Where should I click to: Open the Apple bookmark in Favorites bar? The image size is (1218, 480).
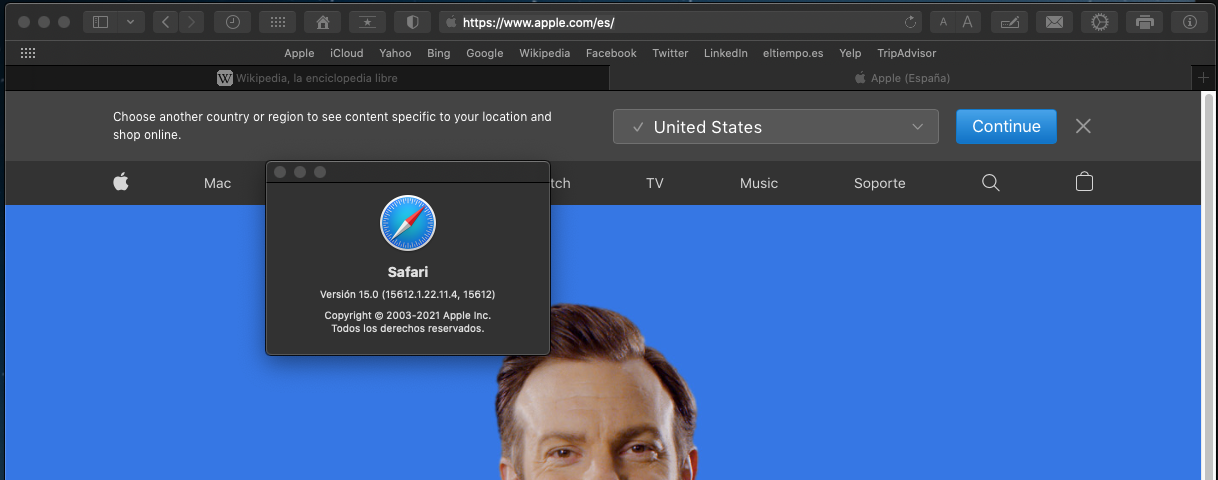pos(299,53)
